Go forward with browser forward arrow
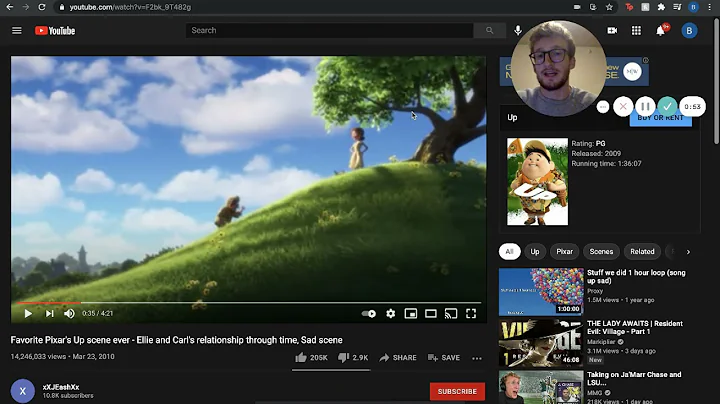This screenshot has width=720, height=404. 26,7
